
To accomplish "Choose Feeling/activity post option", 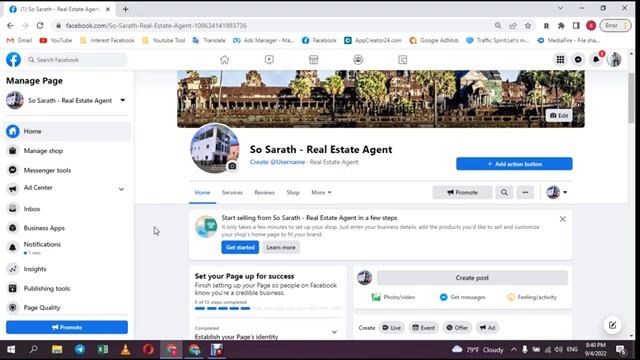I will 531,297.
